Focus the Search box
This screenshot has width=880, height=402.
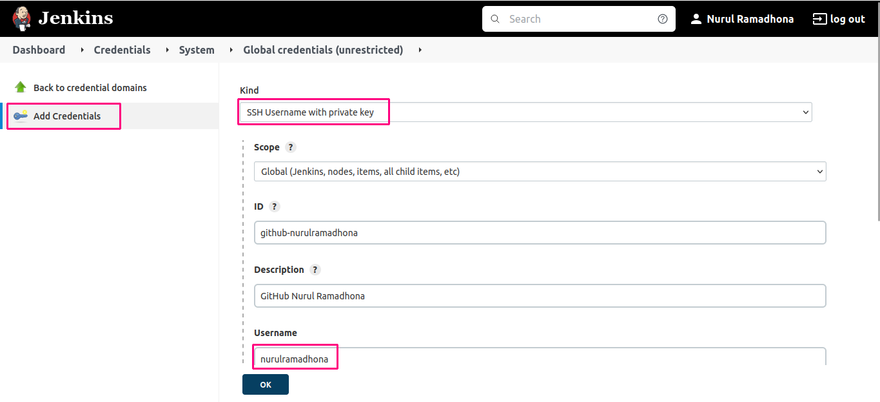(579, 19)
